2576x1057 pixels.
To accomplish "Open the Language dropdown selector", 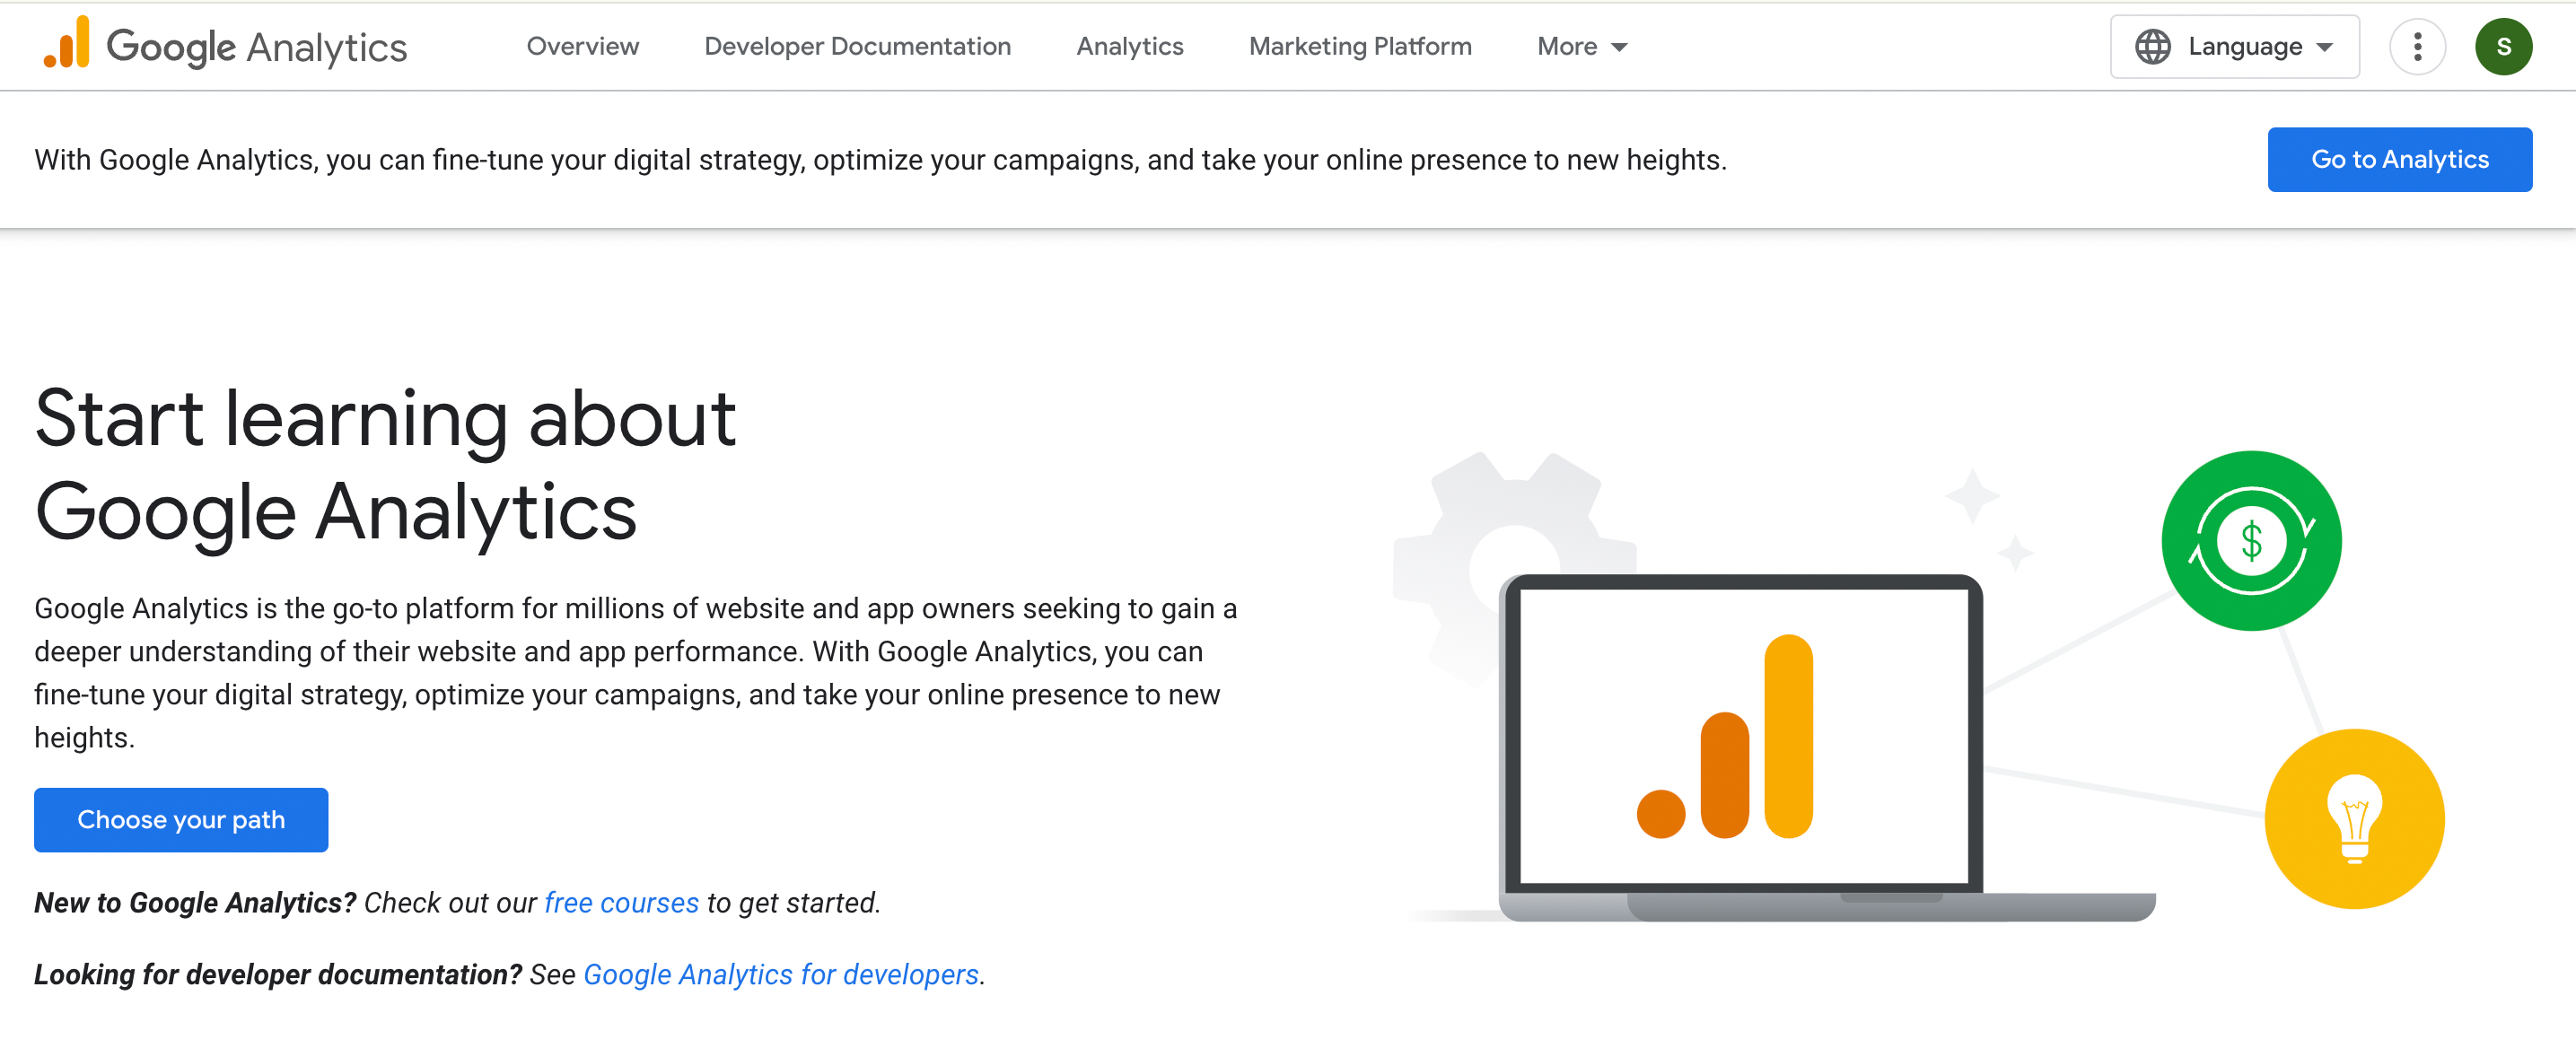I will point(2244,47).
